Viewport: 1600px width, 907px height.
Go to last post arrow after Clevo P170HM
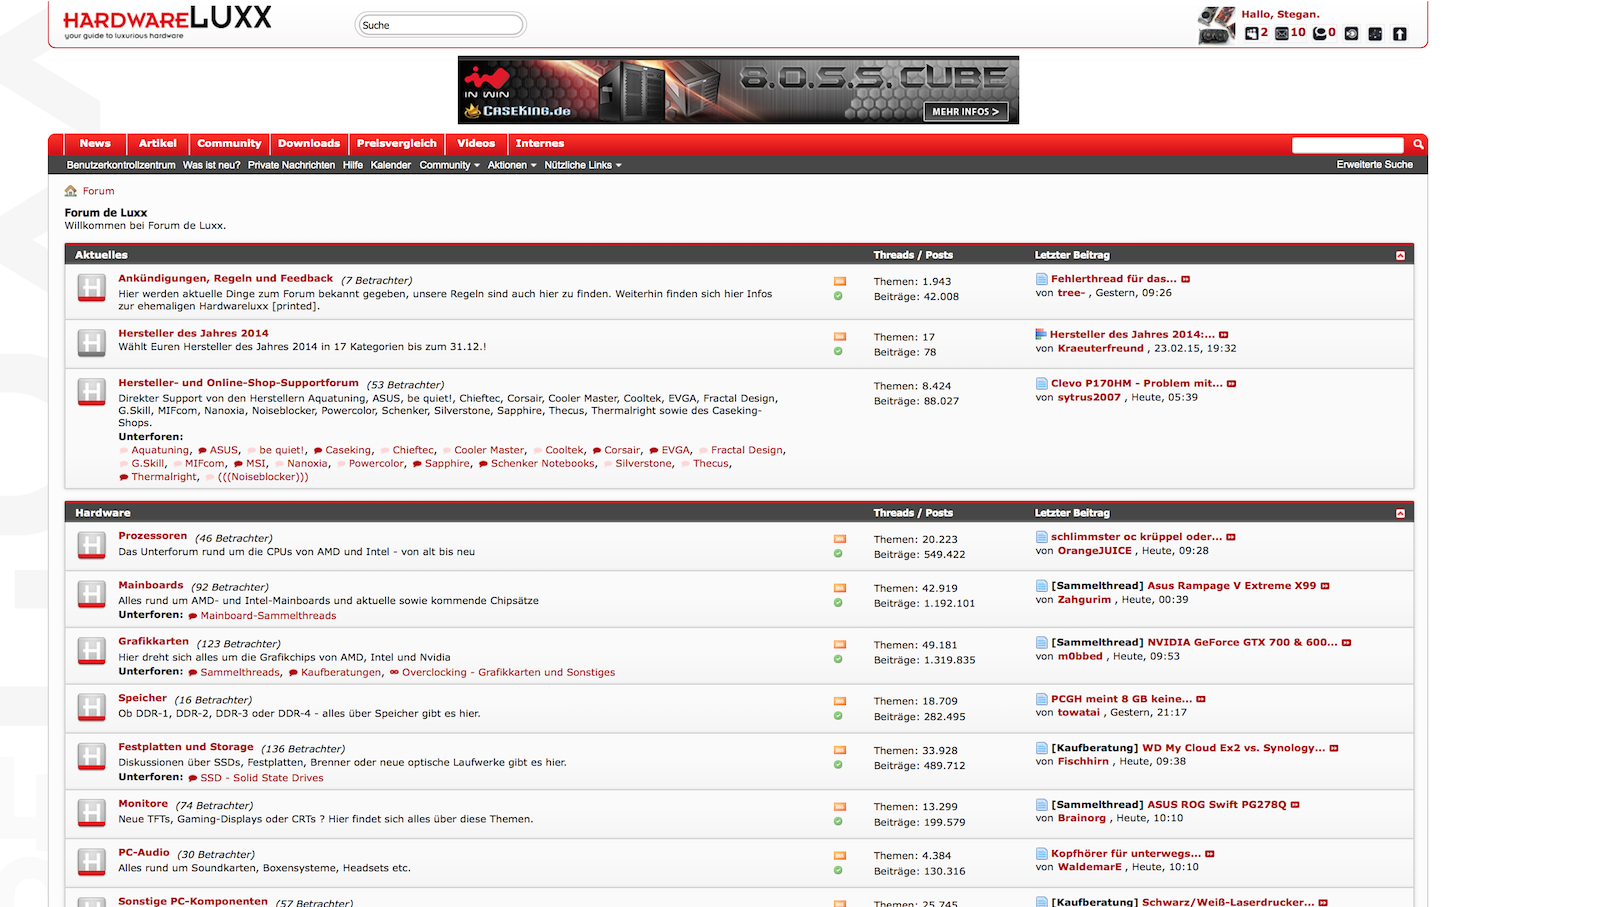pos(1231,384)
